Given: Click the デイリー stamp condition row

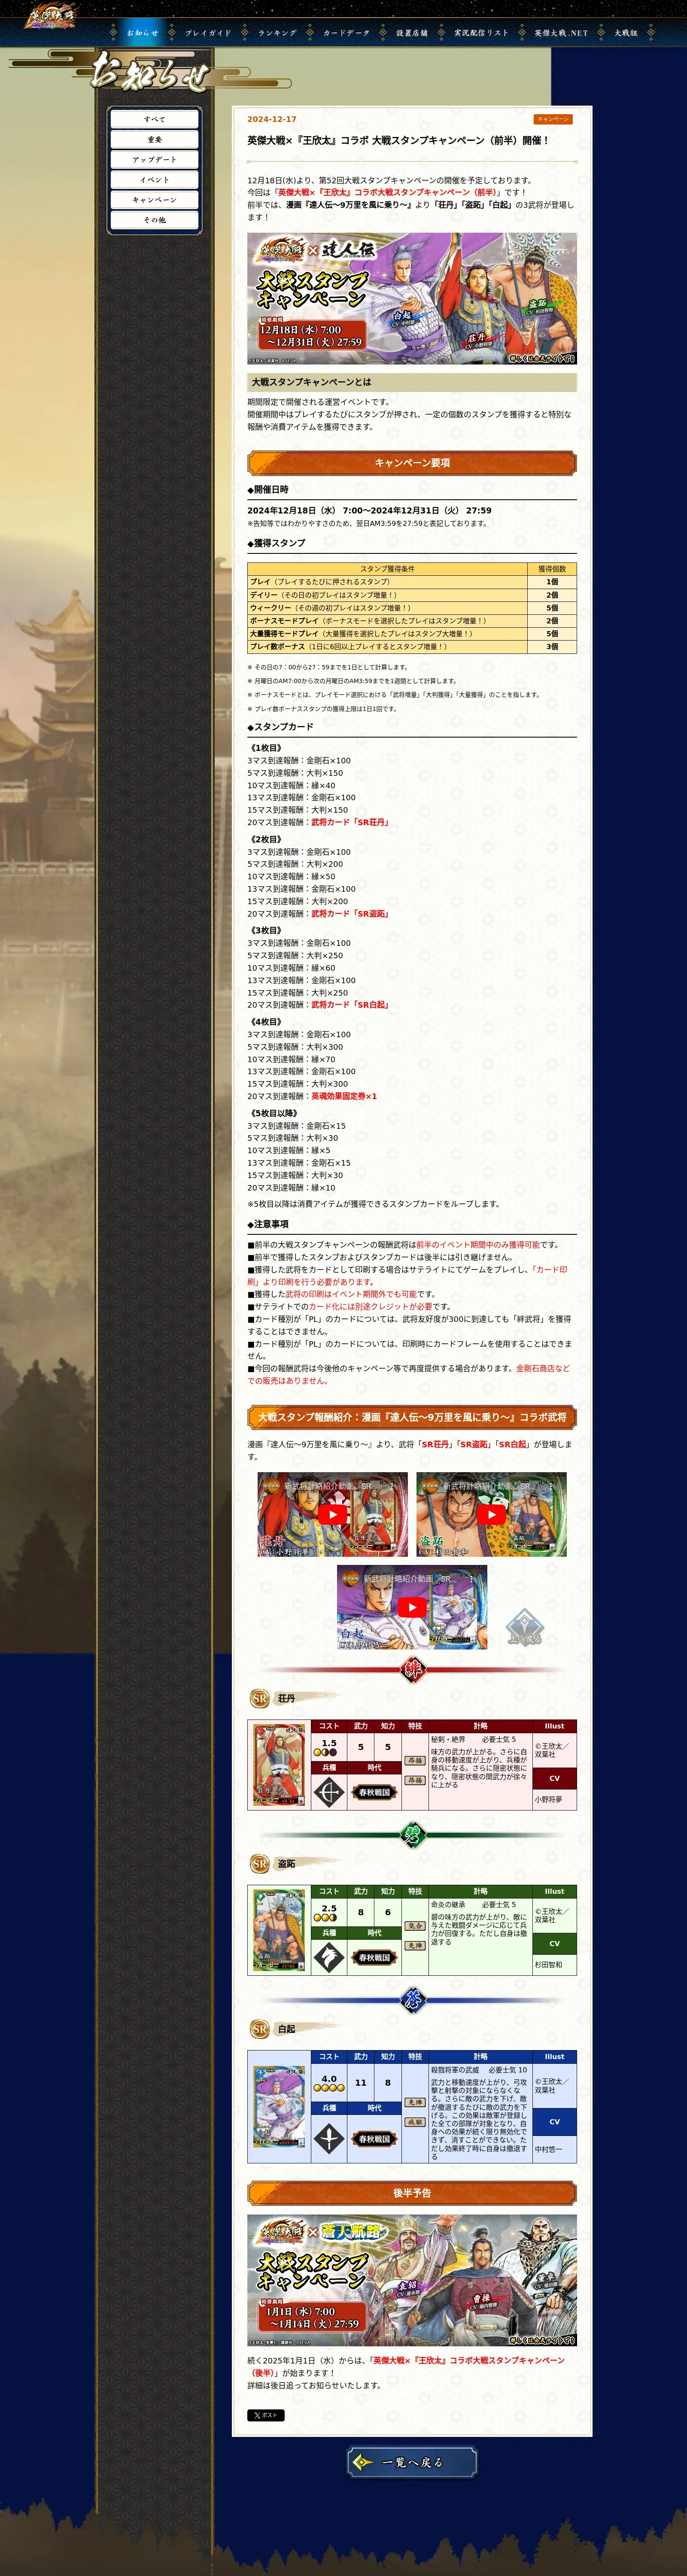Looking at the screenshot, I should click(412, 595).
